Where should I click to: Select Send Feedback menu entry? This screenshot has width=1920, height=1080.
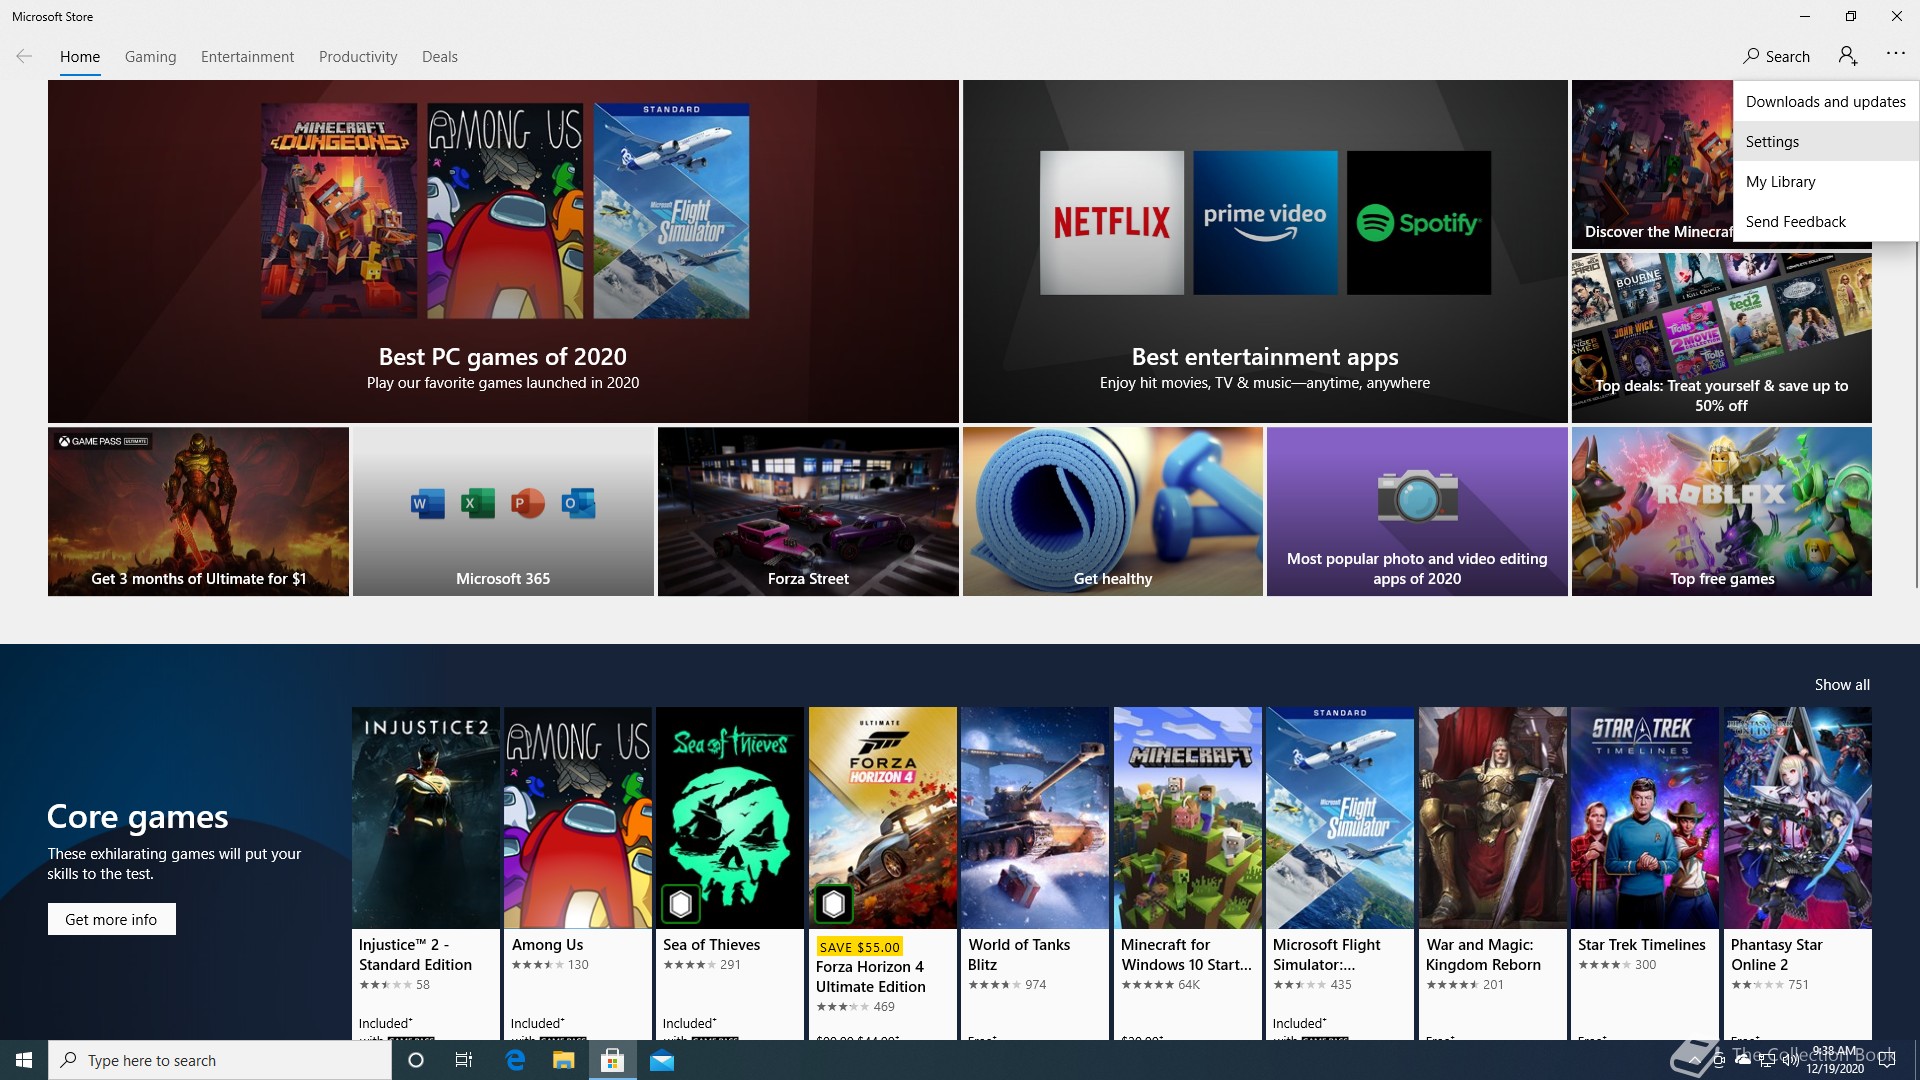click(1825, 221)
